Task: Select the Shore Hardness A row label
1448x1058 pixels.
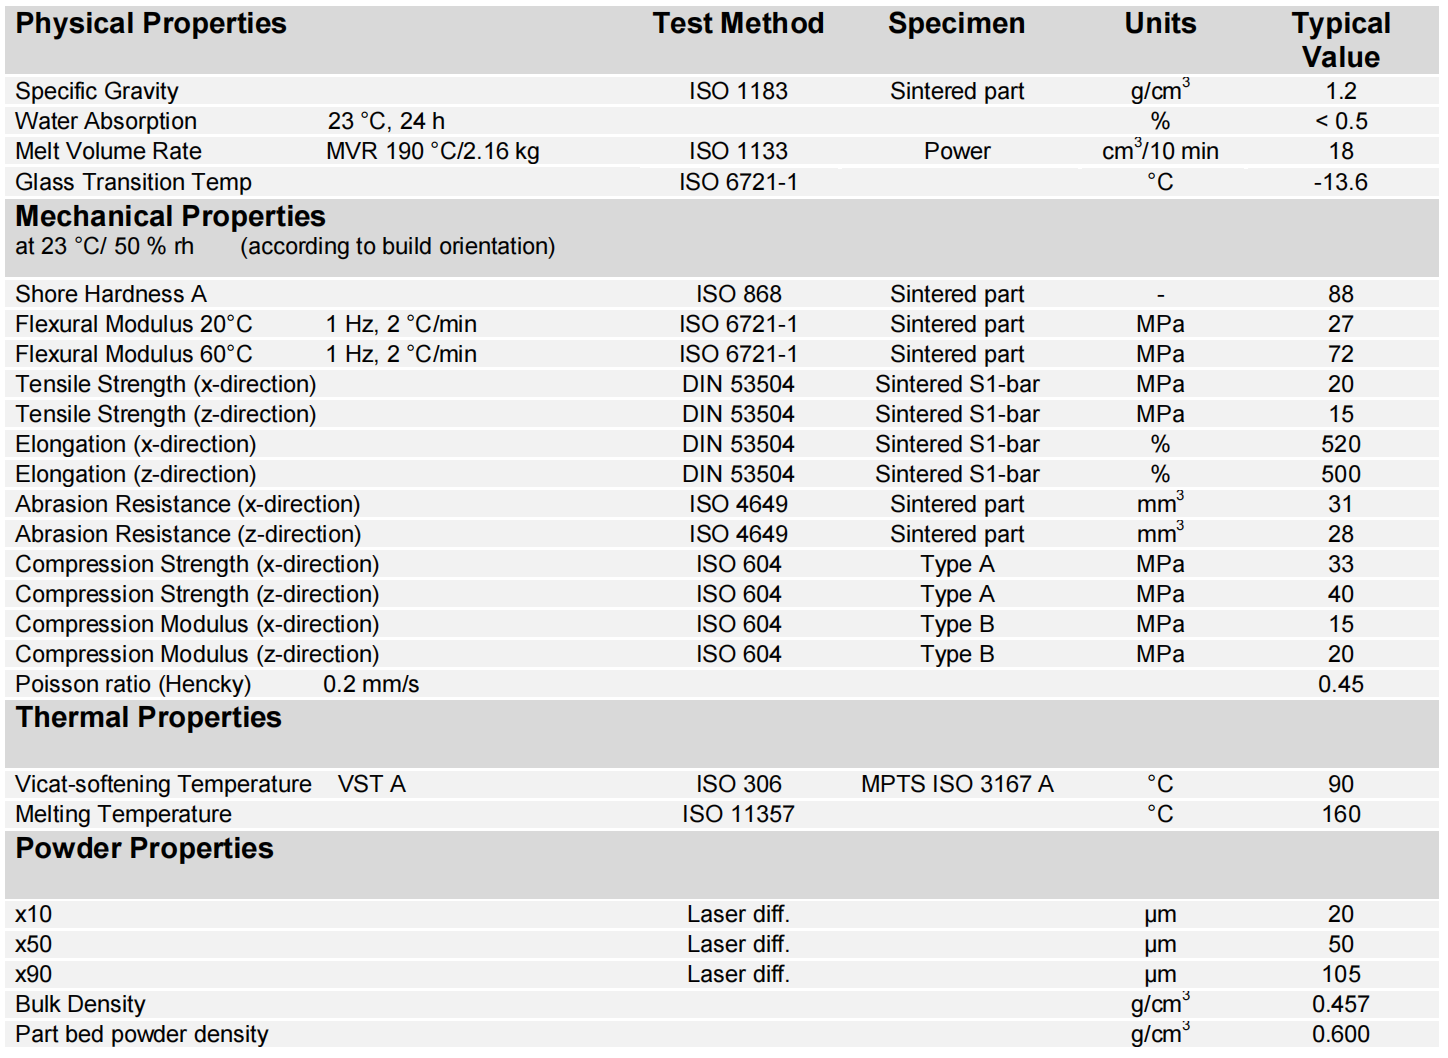Action: 111,294
